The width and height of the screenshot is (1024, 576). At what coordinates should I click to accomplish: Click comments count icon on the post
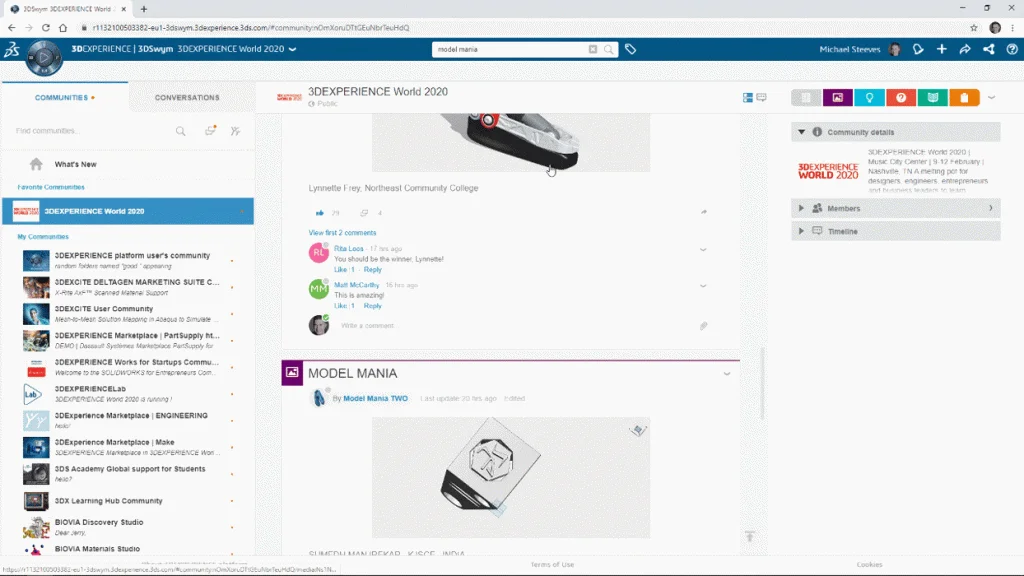pos(364,213)
